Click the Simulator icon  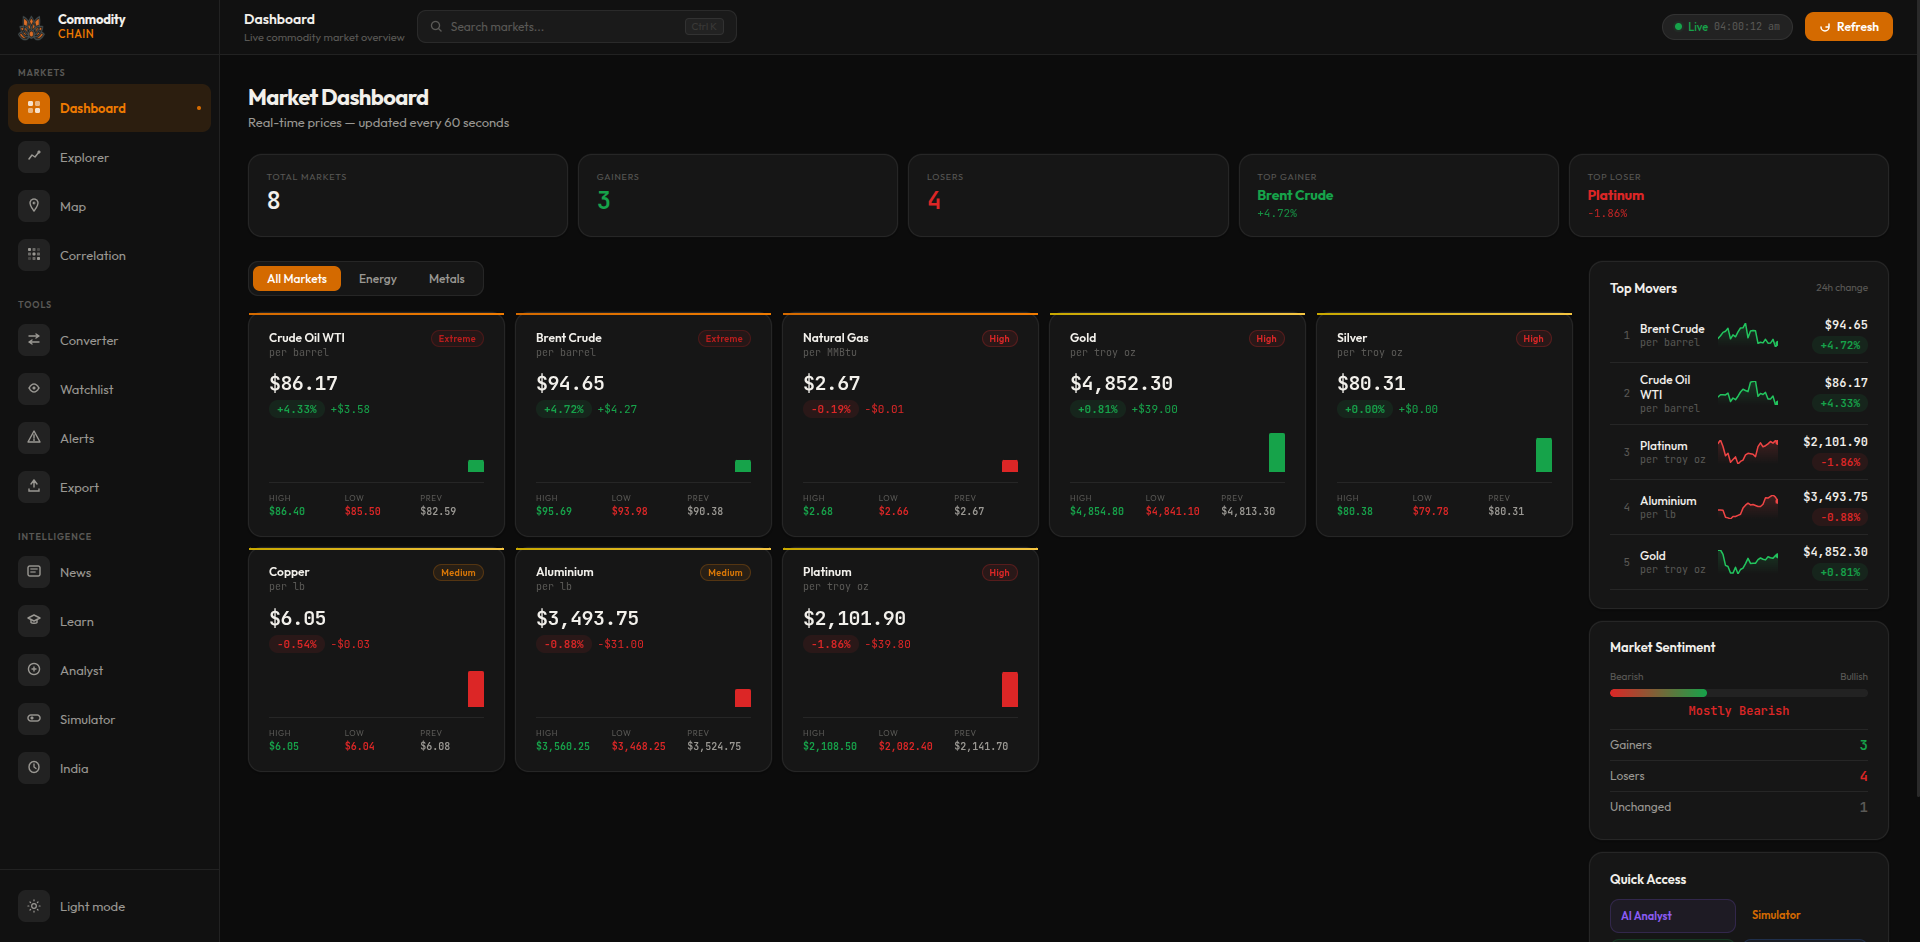click(x=34, y=718)
